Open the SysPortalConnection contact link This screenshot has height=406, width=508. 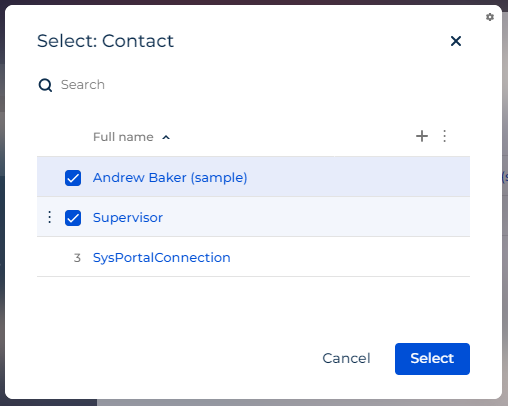(161, 258)
